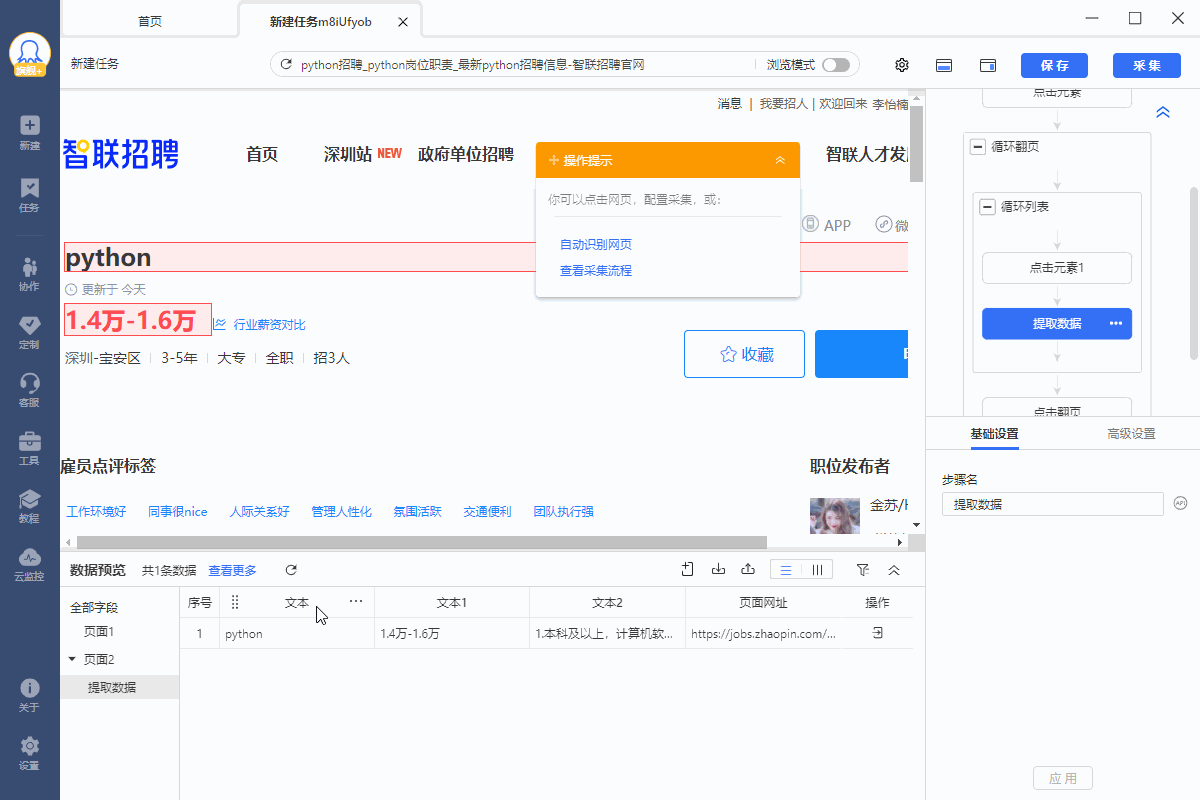Click the 保存 save button

tap(1054, 65)
